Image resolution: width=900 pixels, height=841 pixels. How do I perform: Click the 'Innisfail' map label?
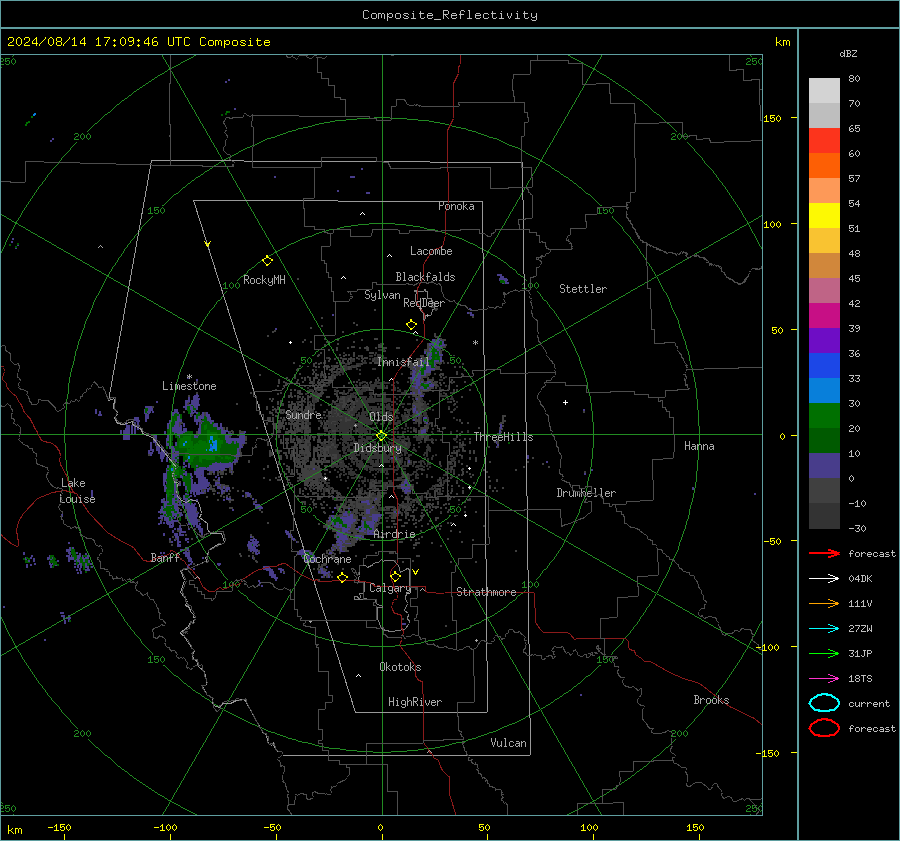tap(403, 362)
